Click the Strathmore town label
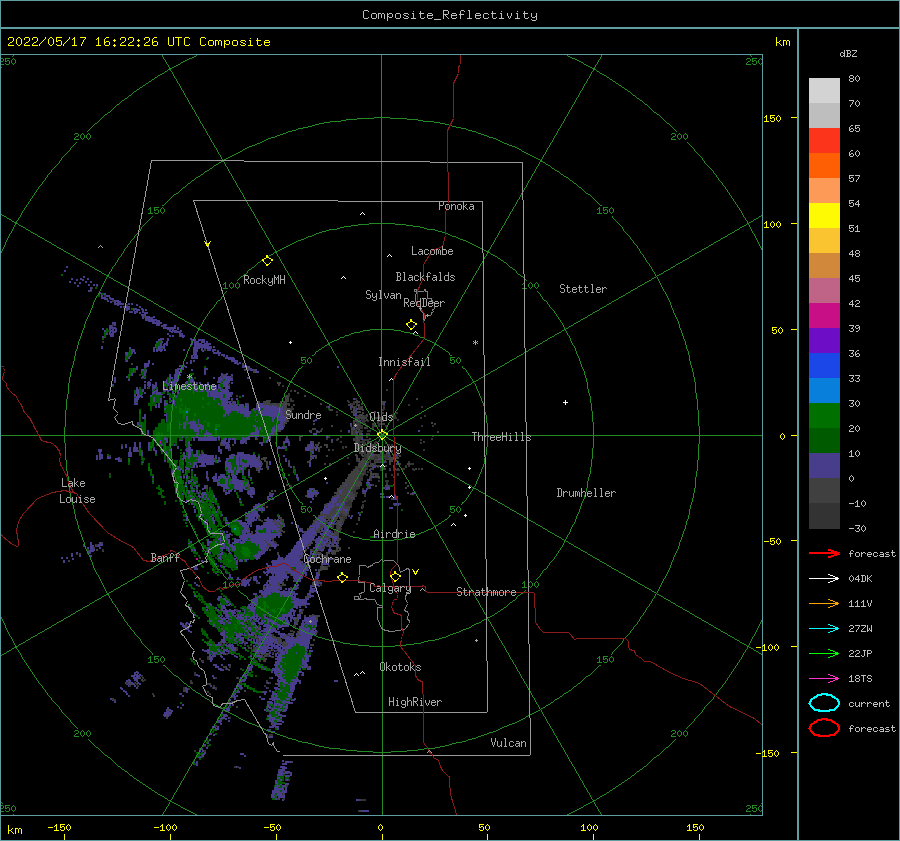The width and height of the screenshot is (900, 841). point(486,592)
